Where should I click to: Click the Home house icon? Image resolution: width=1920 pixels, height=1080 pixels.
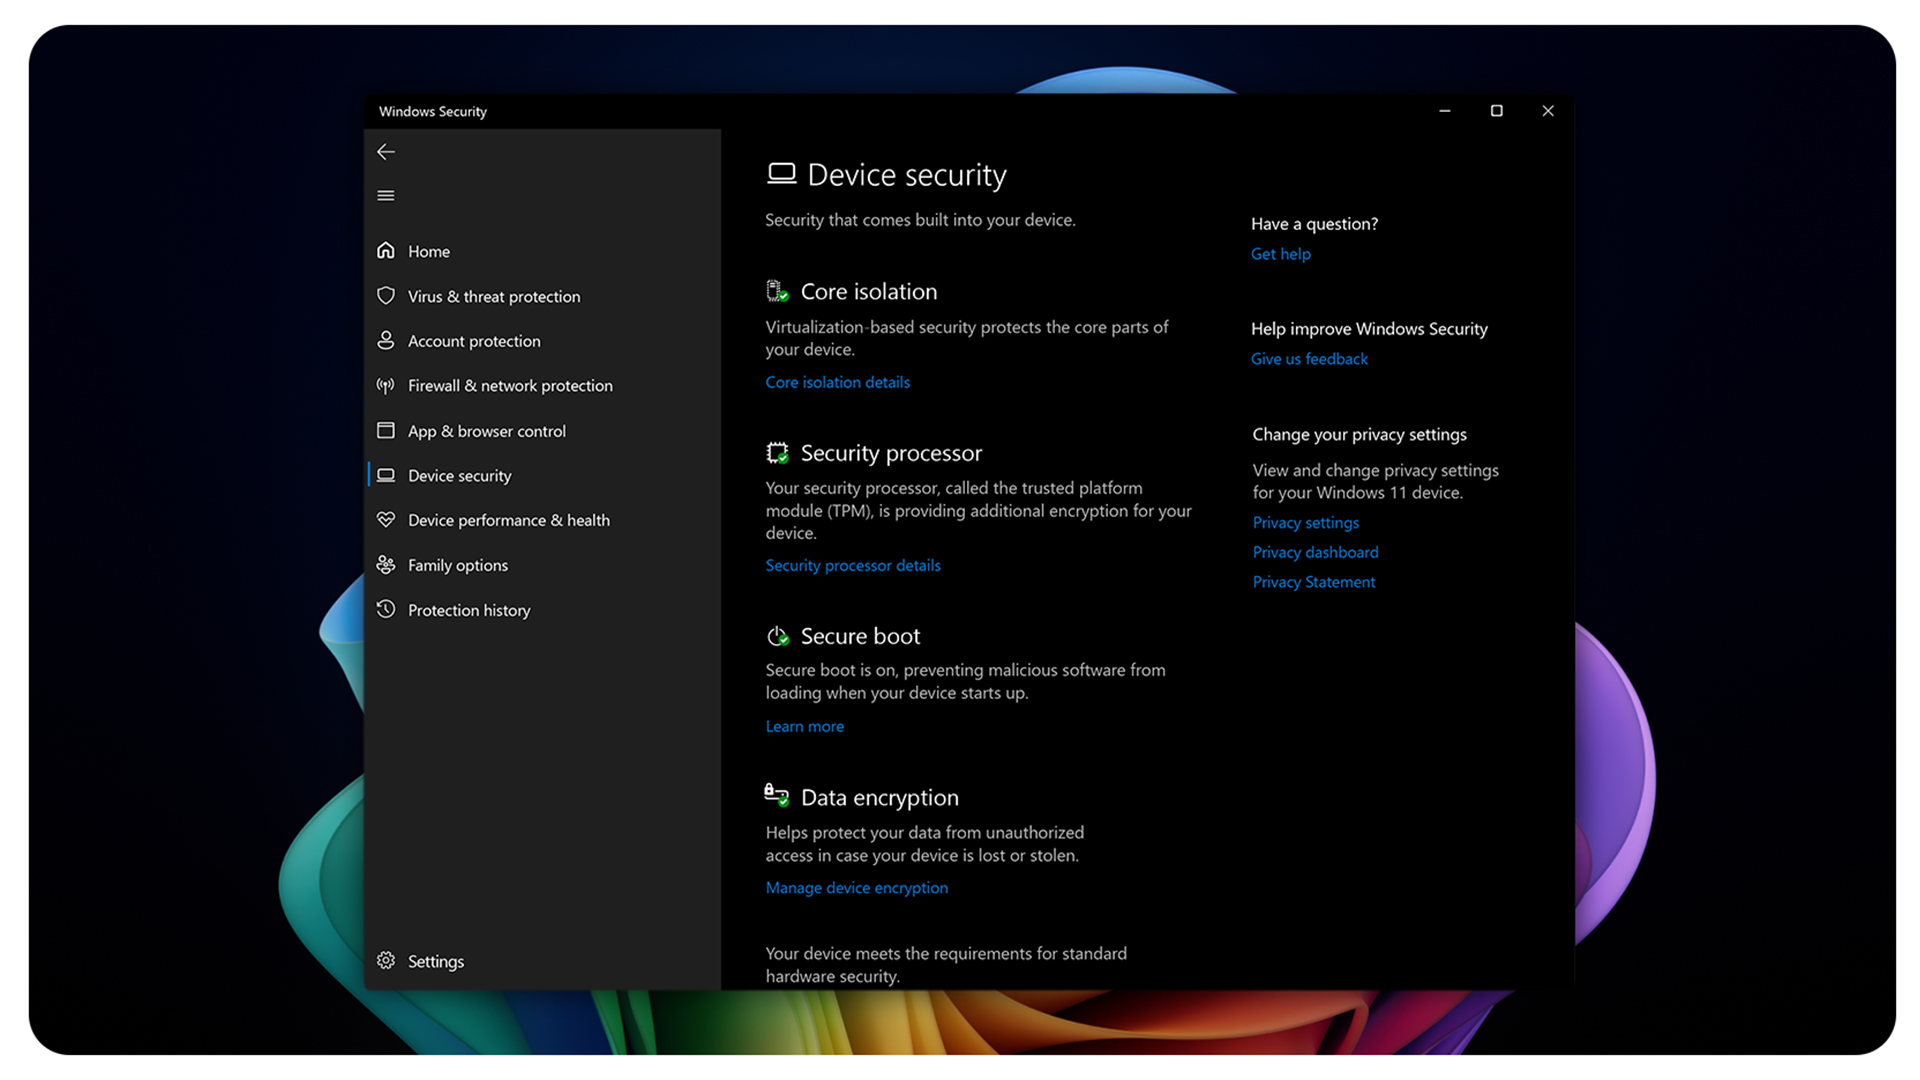386,251
